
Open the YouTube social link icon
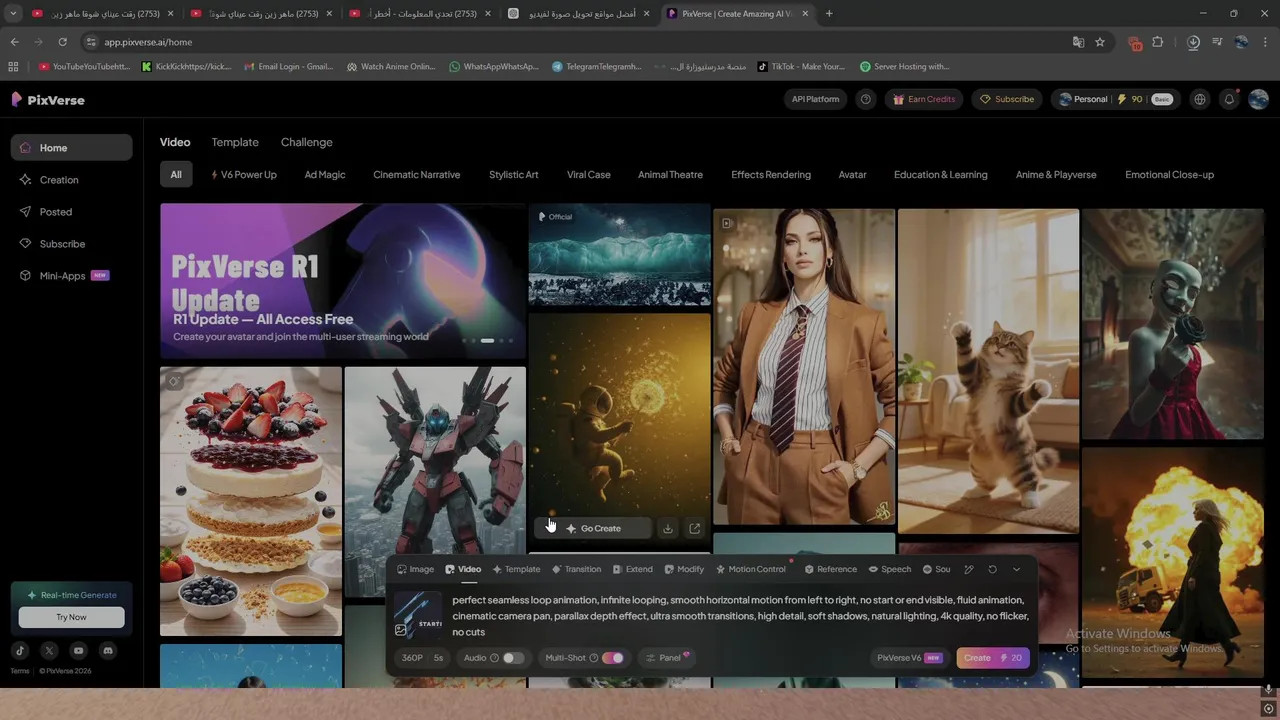point(78,651)
